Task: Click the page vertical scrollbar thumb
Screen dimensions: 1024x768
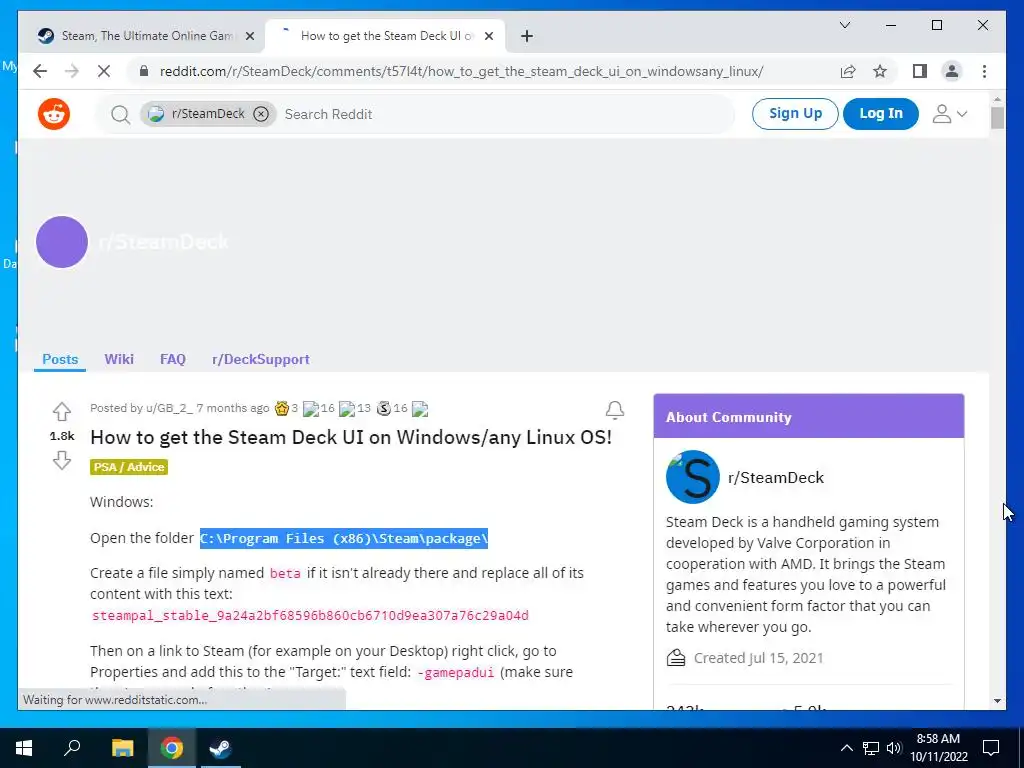Action: [x=997, y=118]
